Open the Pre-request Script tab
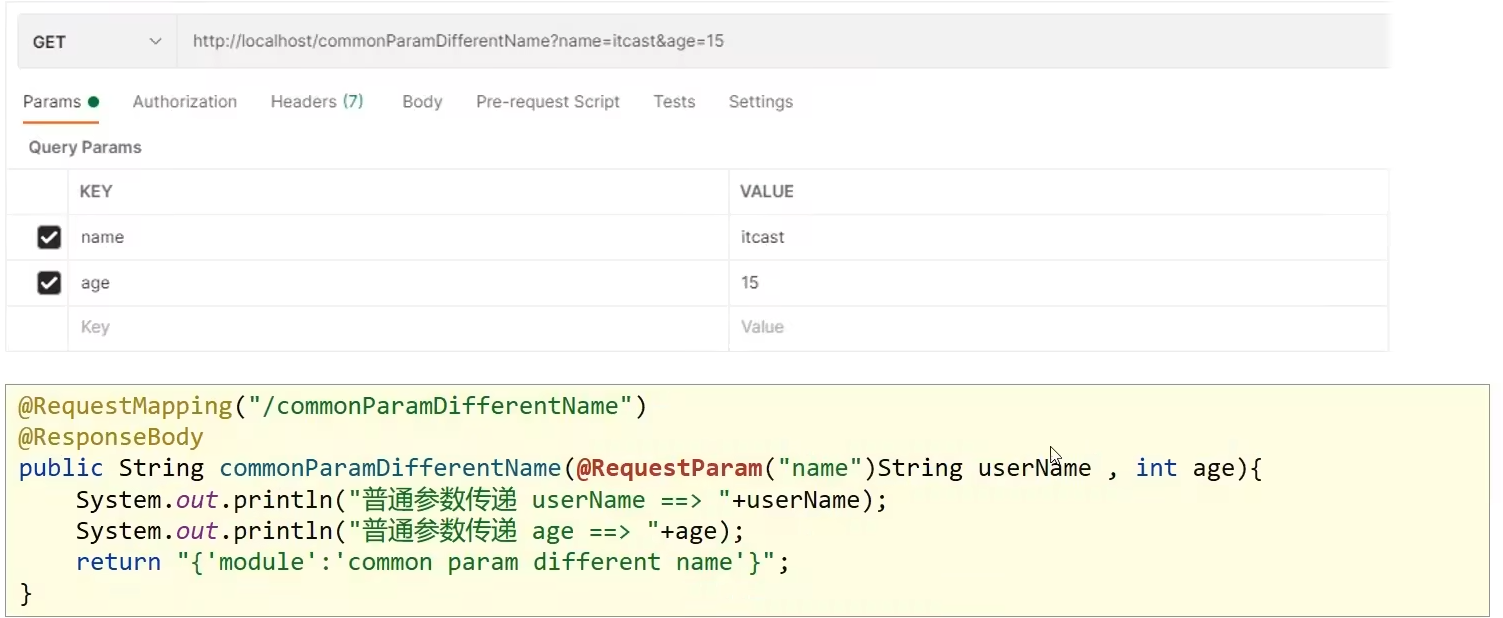Viewport: 1503px width, 618px height. (x=548, y=102)
